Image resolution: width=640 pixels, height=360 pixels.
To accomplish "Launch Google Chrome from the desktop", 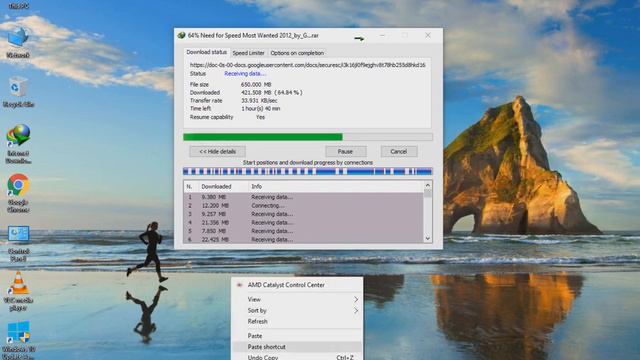I will (18, 193).
